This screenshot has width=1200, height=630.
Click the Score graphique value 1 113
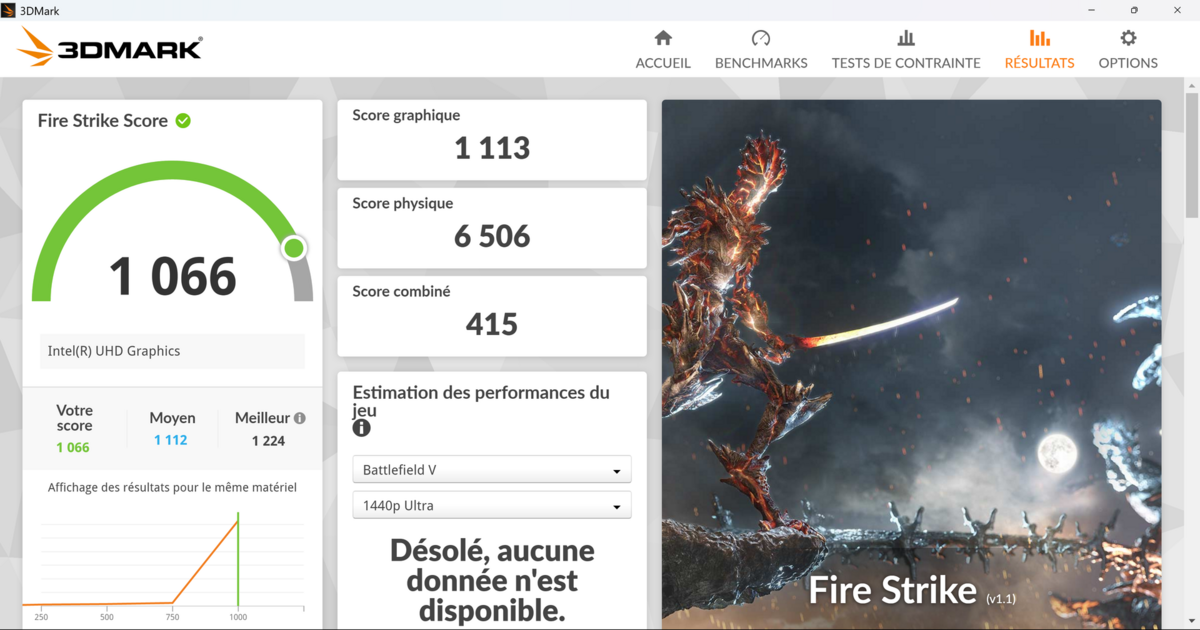[492, 148]
